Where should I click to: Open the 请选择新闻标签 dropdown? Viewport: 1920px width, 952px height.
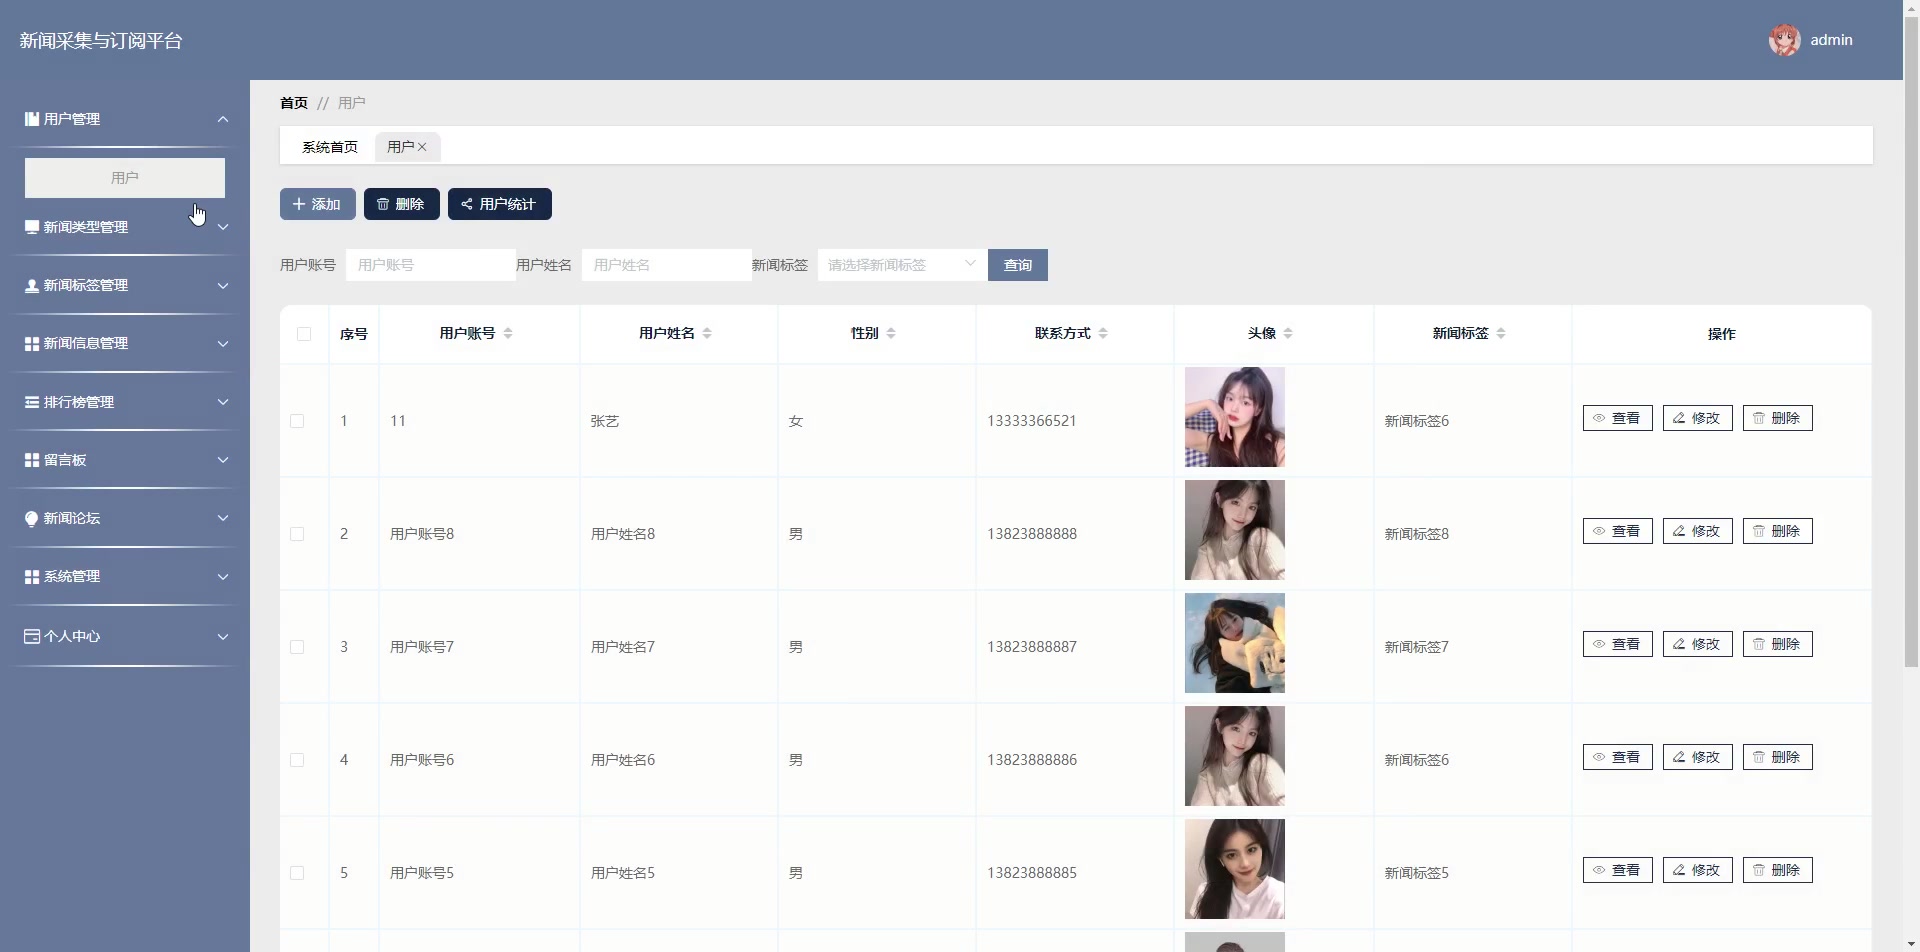tap(902, 265)
